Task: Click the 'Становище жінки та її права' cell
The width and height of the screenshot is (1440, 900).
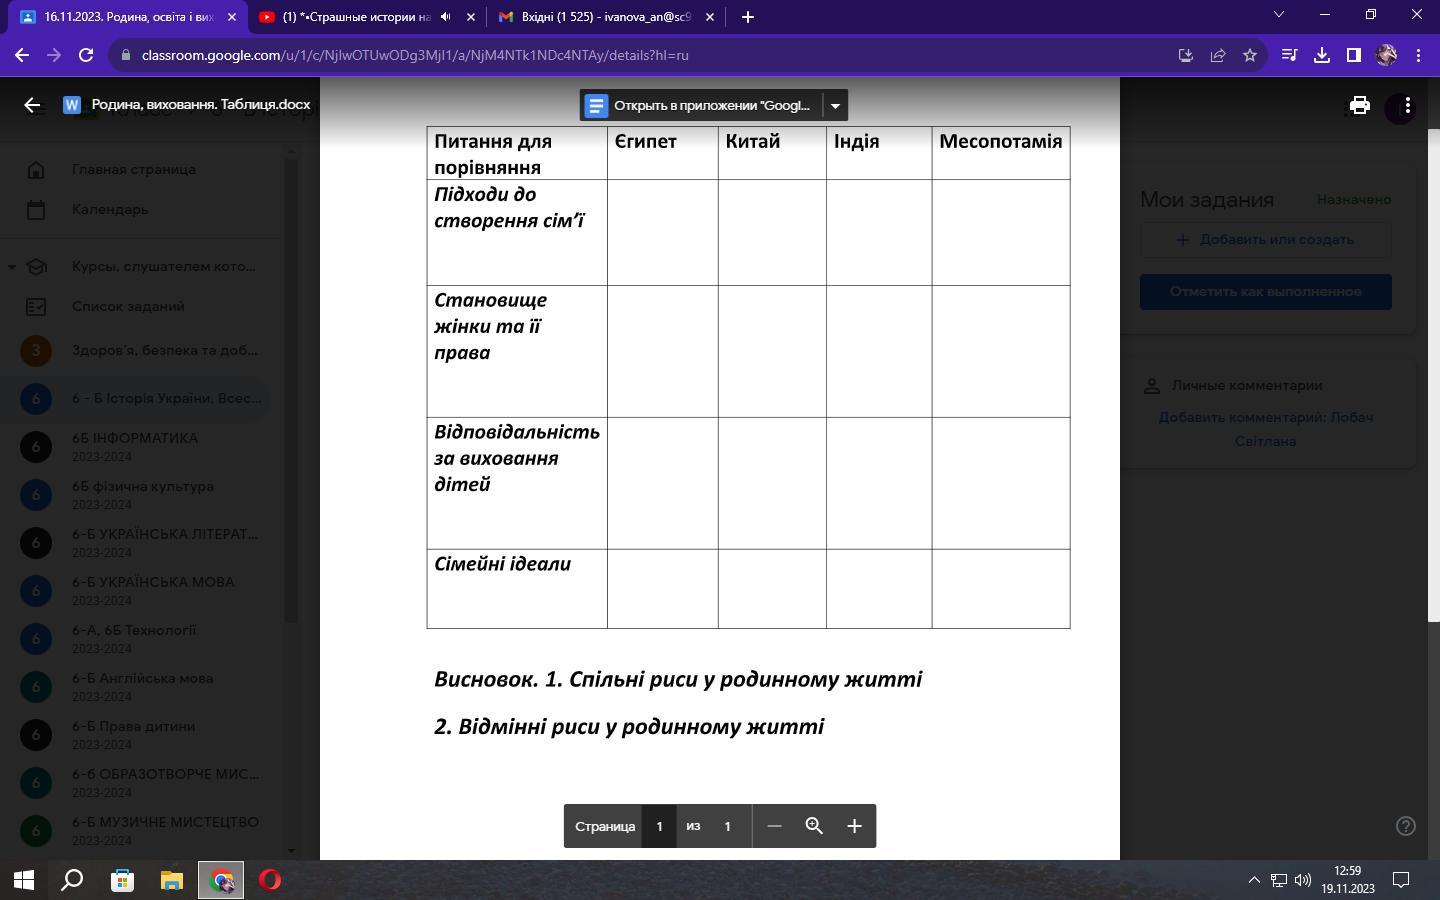Action: click(517, 351)
